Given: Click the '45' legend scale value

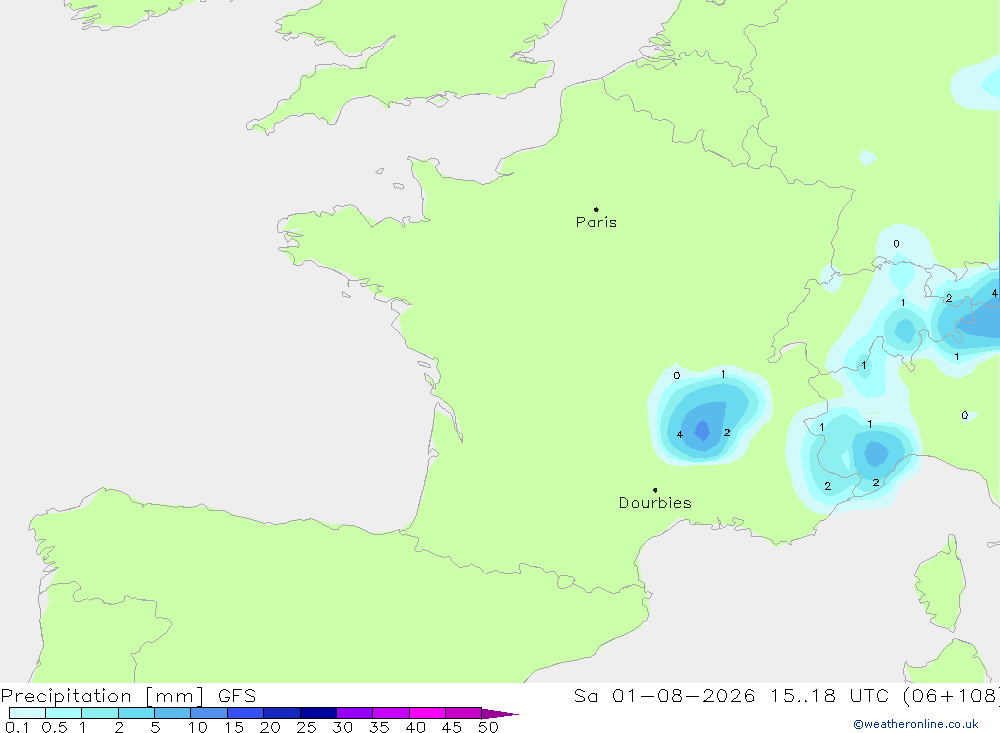Looking at the screenshot, I should (x=452, y=727).
